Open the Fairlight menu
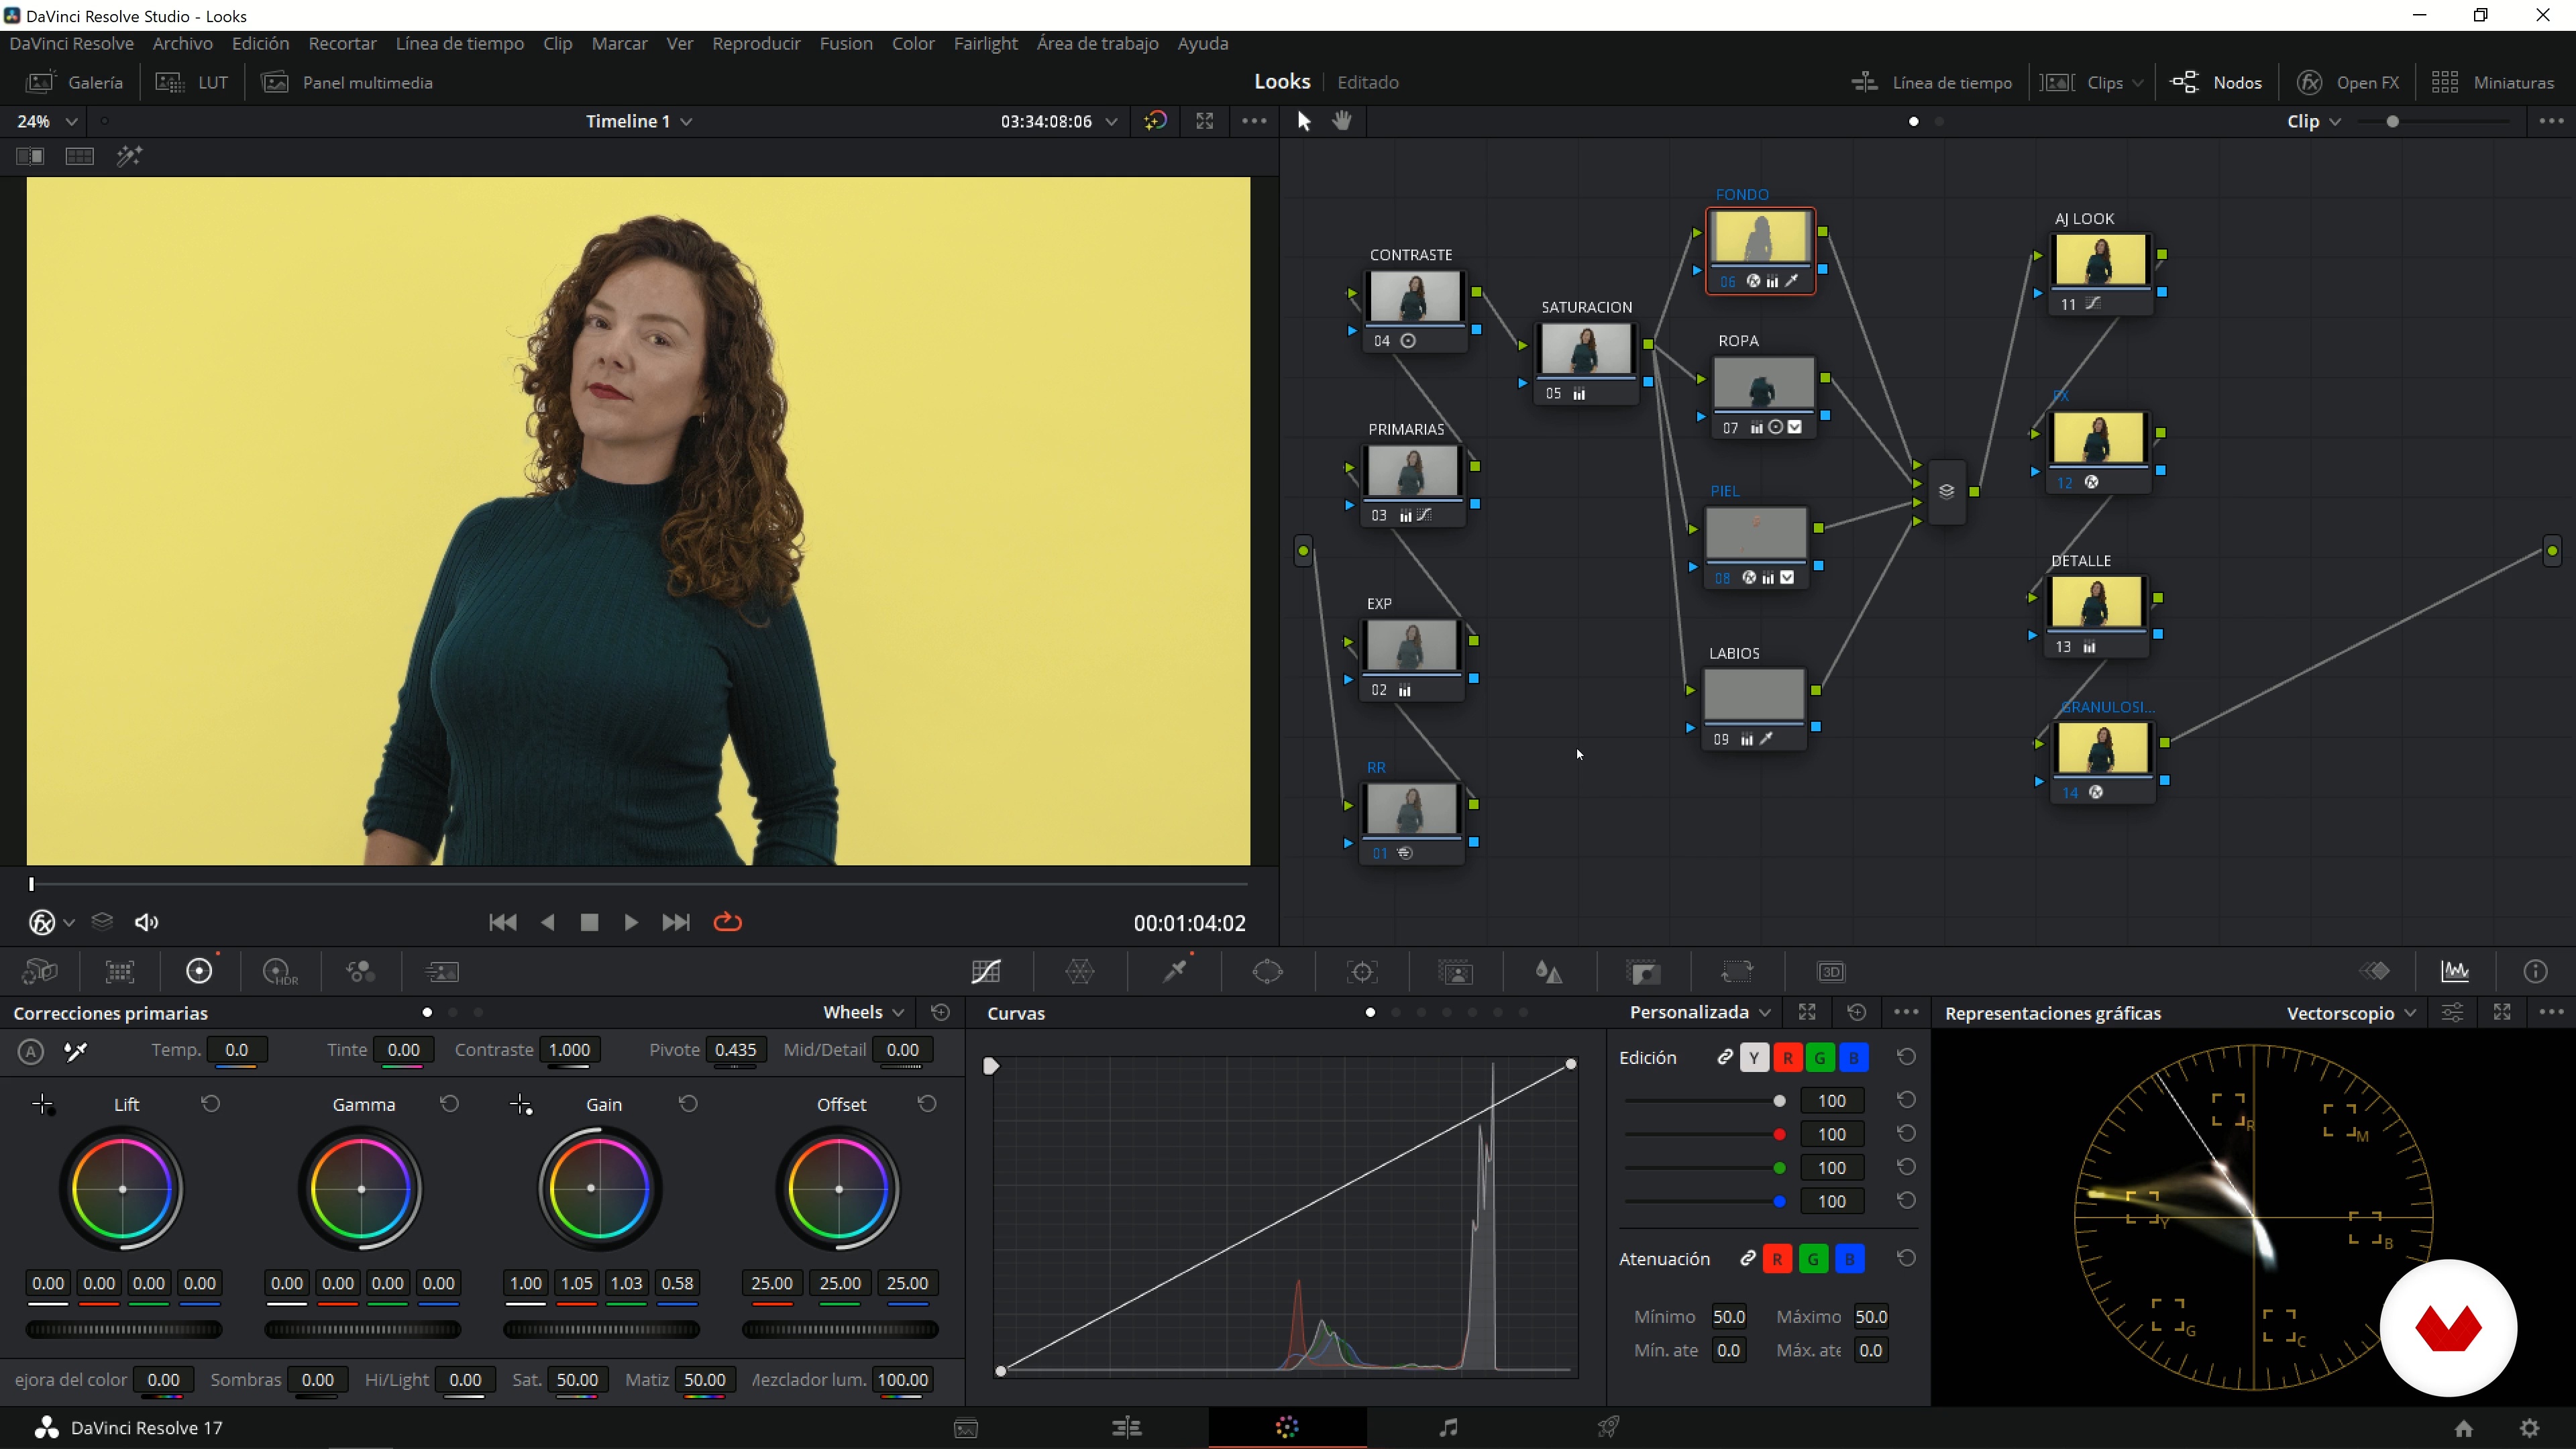This screenshot has width=2576, height=1449. 985,43
